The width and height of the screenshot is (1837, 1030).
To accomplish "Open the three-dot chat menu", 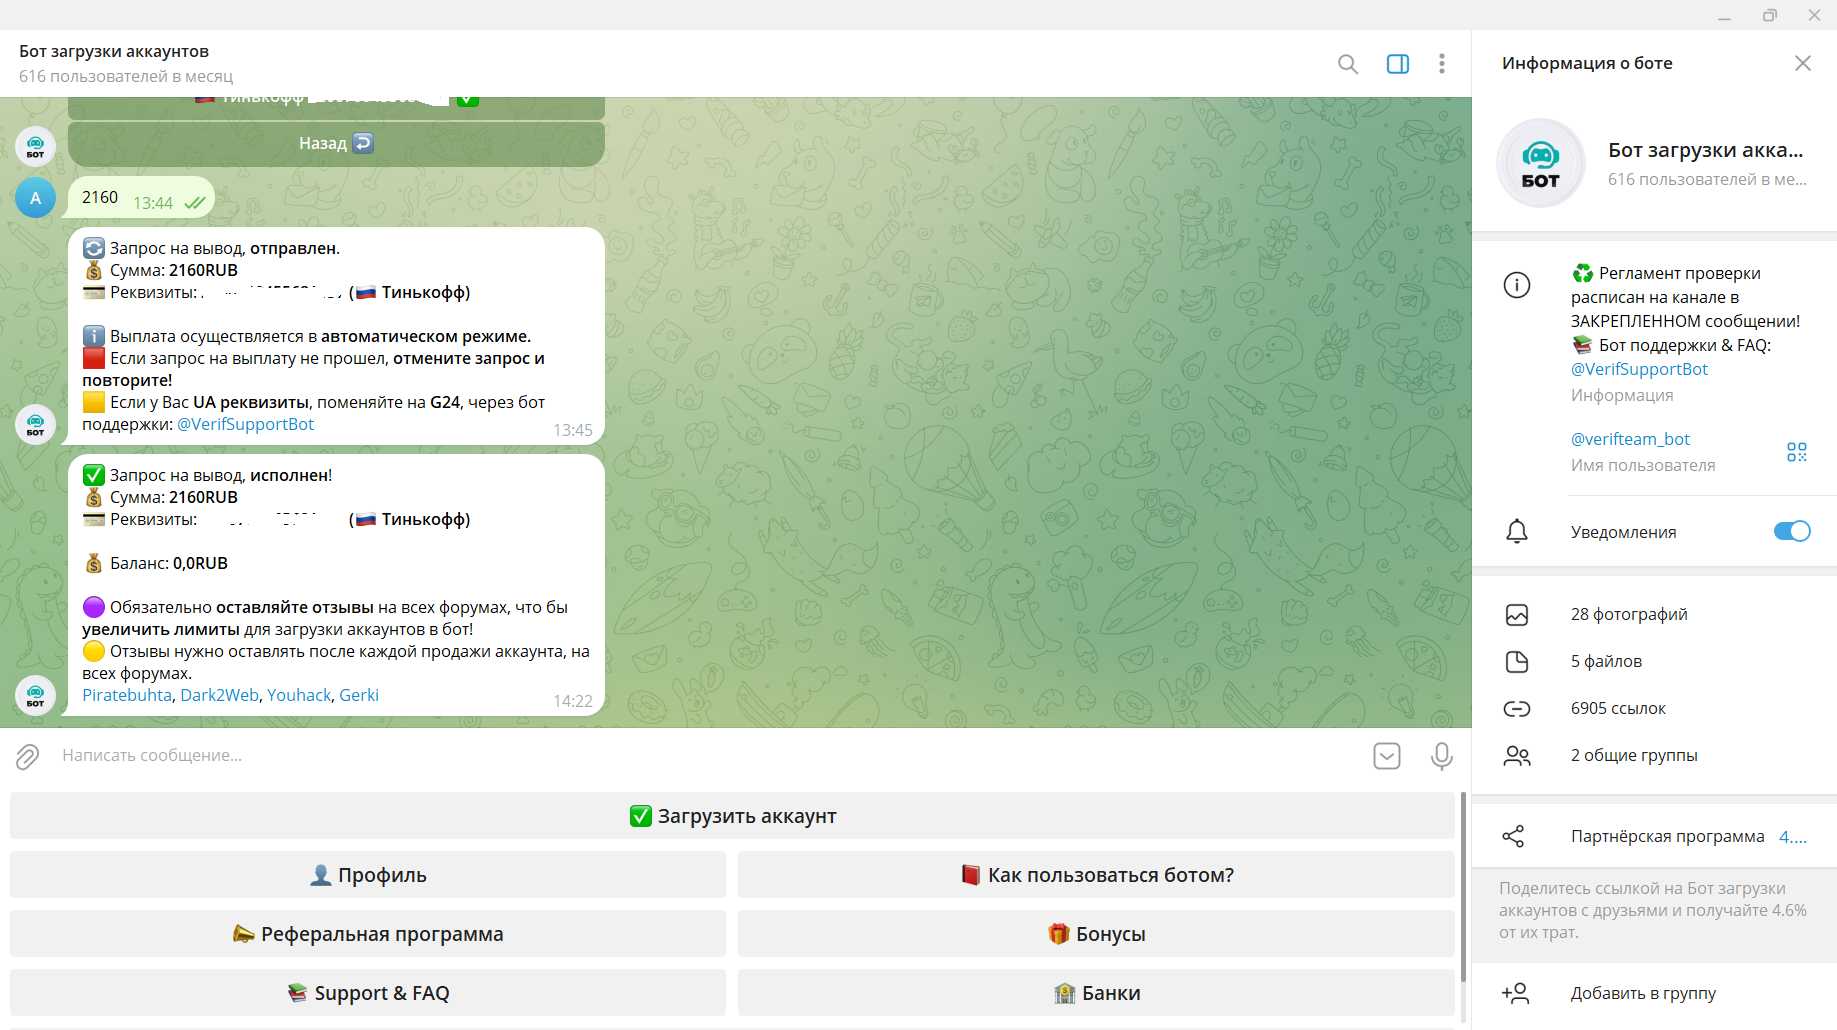I will (x=1441, y=64).
